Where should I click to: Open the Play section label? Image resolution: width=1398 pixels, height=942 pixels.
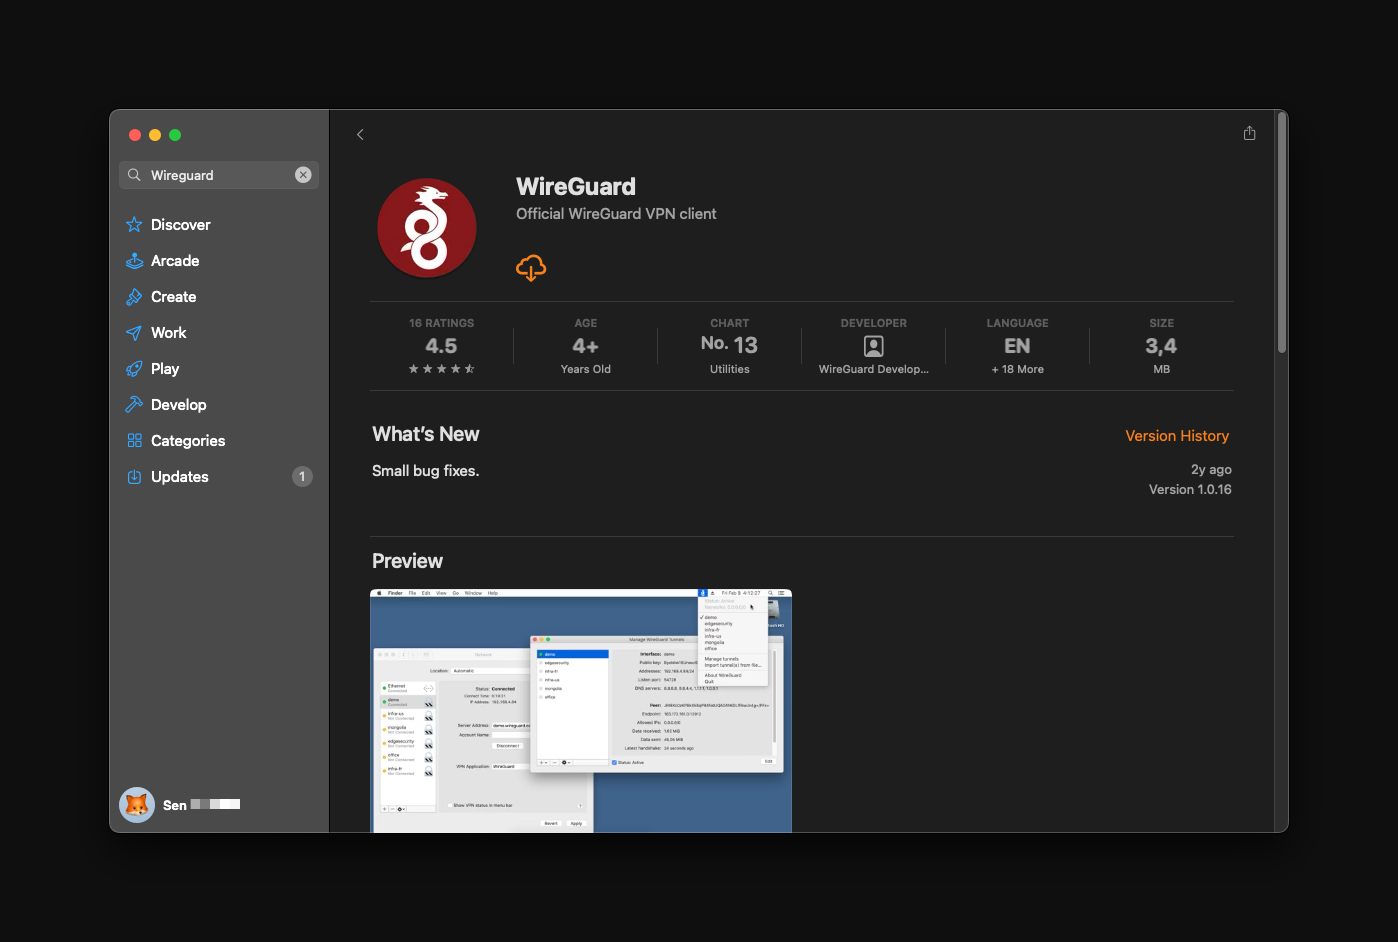[x=165, y=369]
